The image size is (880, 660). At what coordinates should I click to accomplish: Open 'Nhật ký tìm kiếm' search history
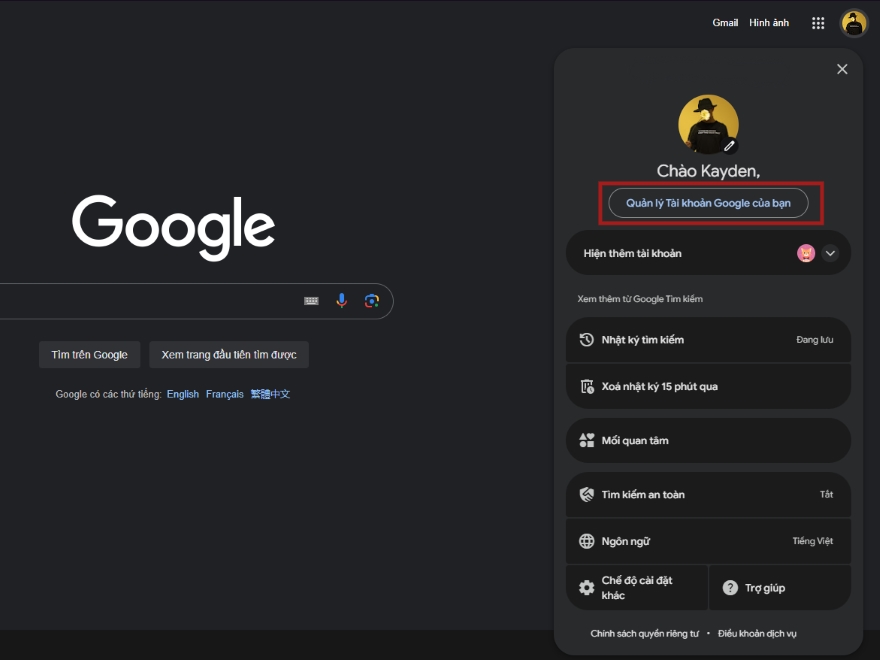click(x=708, y=340)
